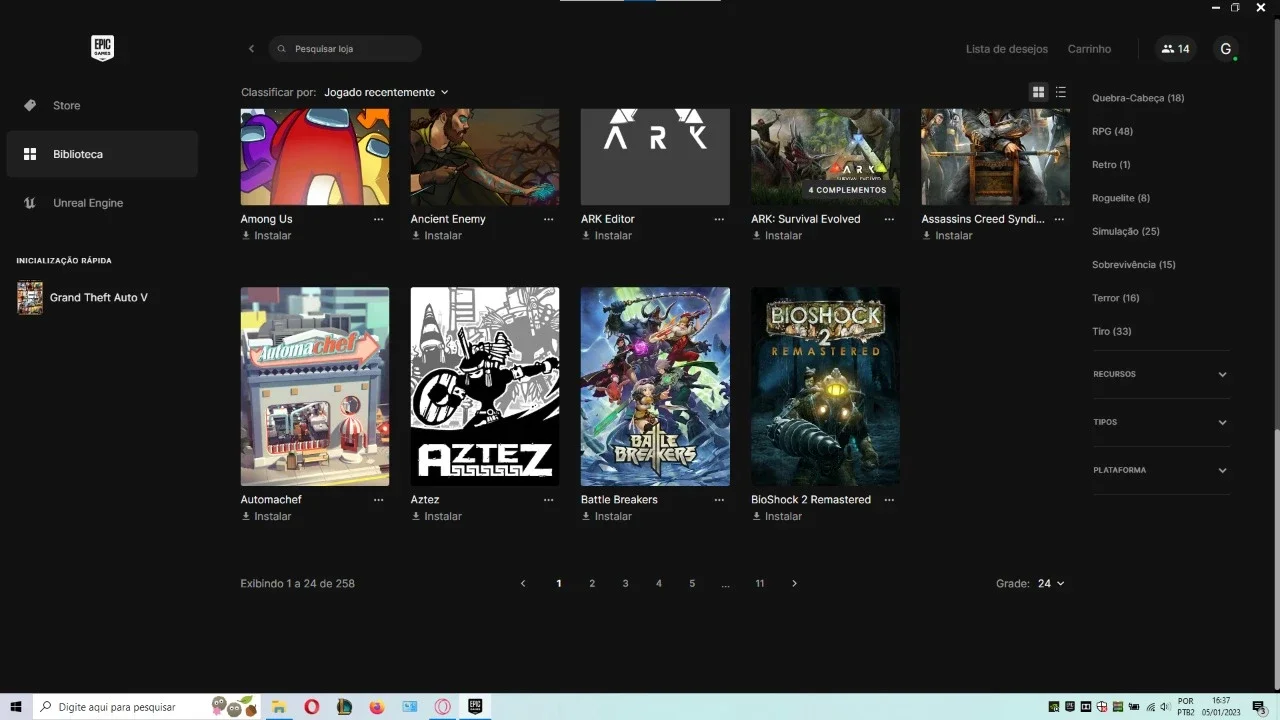Viewport: 1280px width, 720px height.
Task: Filter by Tiro (33) genre
Action: pyautogui.click(x=1112, y=331)
